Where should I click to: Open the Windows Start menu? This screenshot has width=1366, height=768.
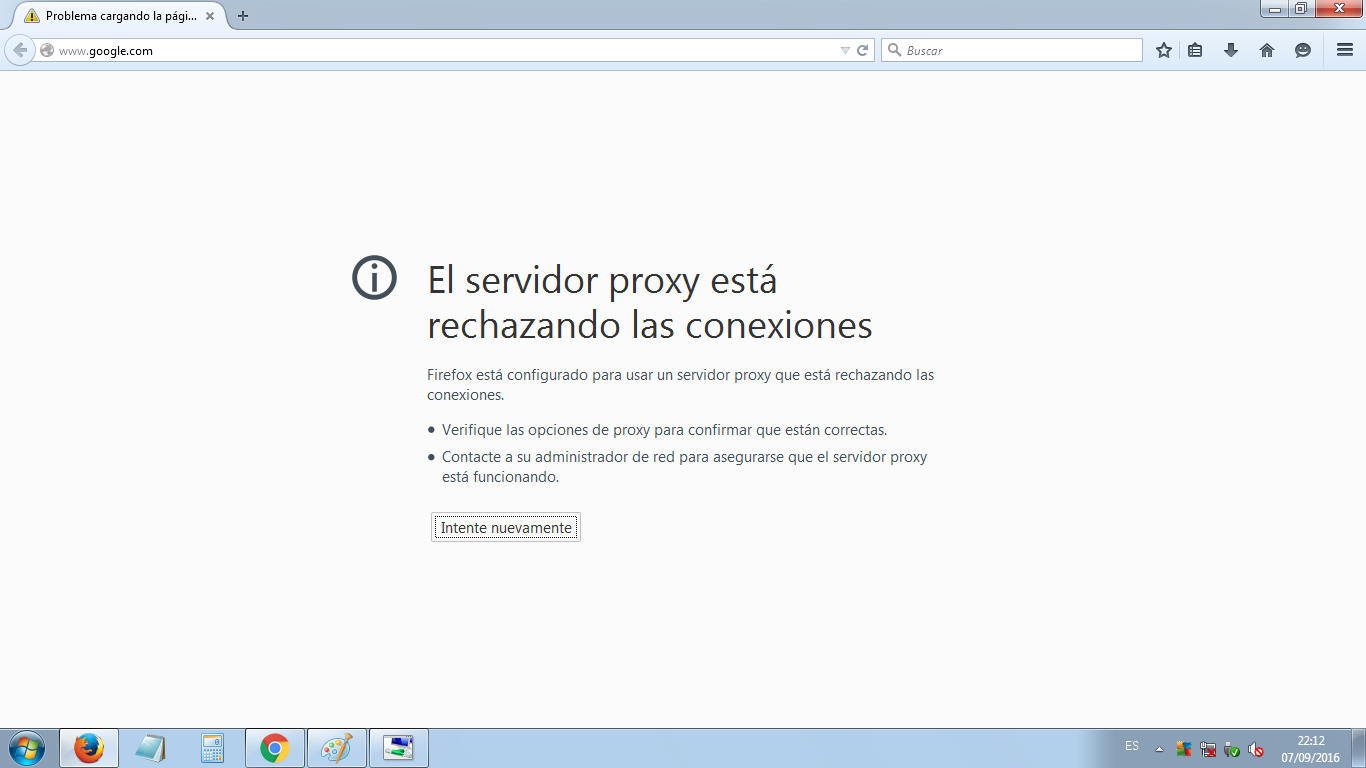point(26,748)
